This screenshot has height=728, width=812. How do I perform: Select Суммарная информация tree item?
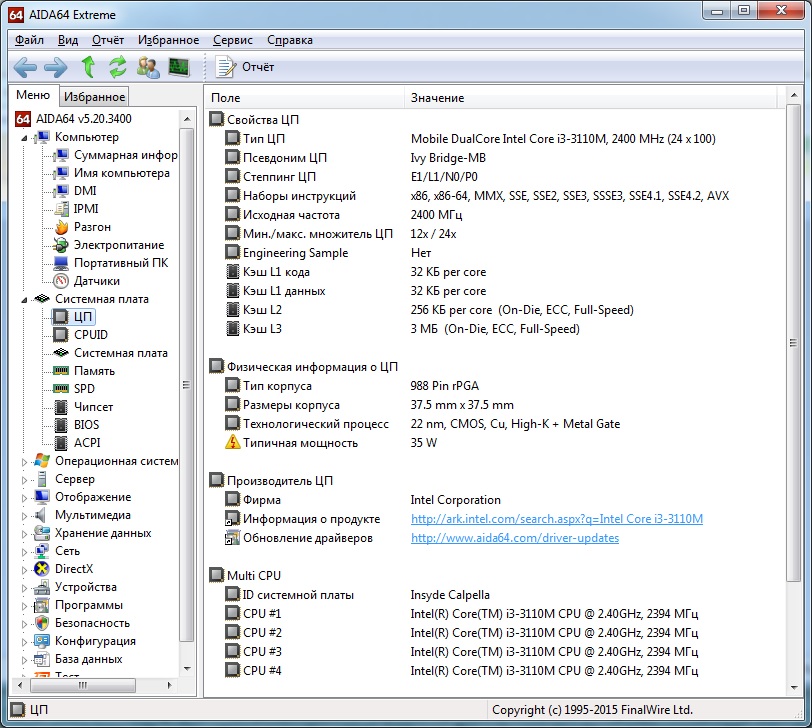click(x=115, y=155)
